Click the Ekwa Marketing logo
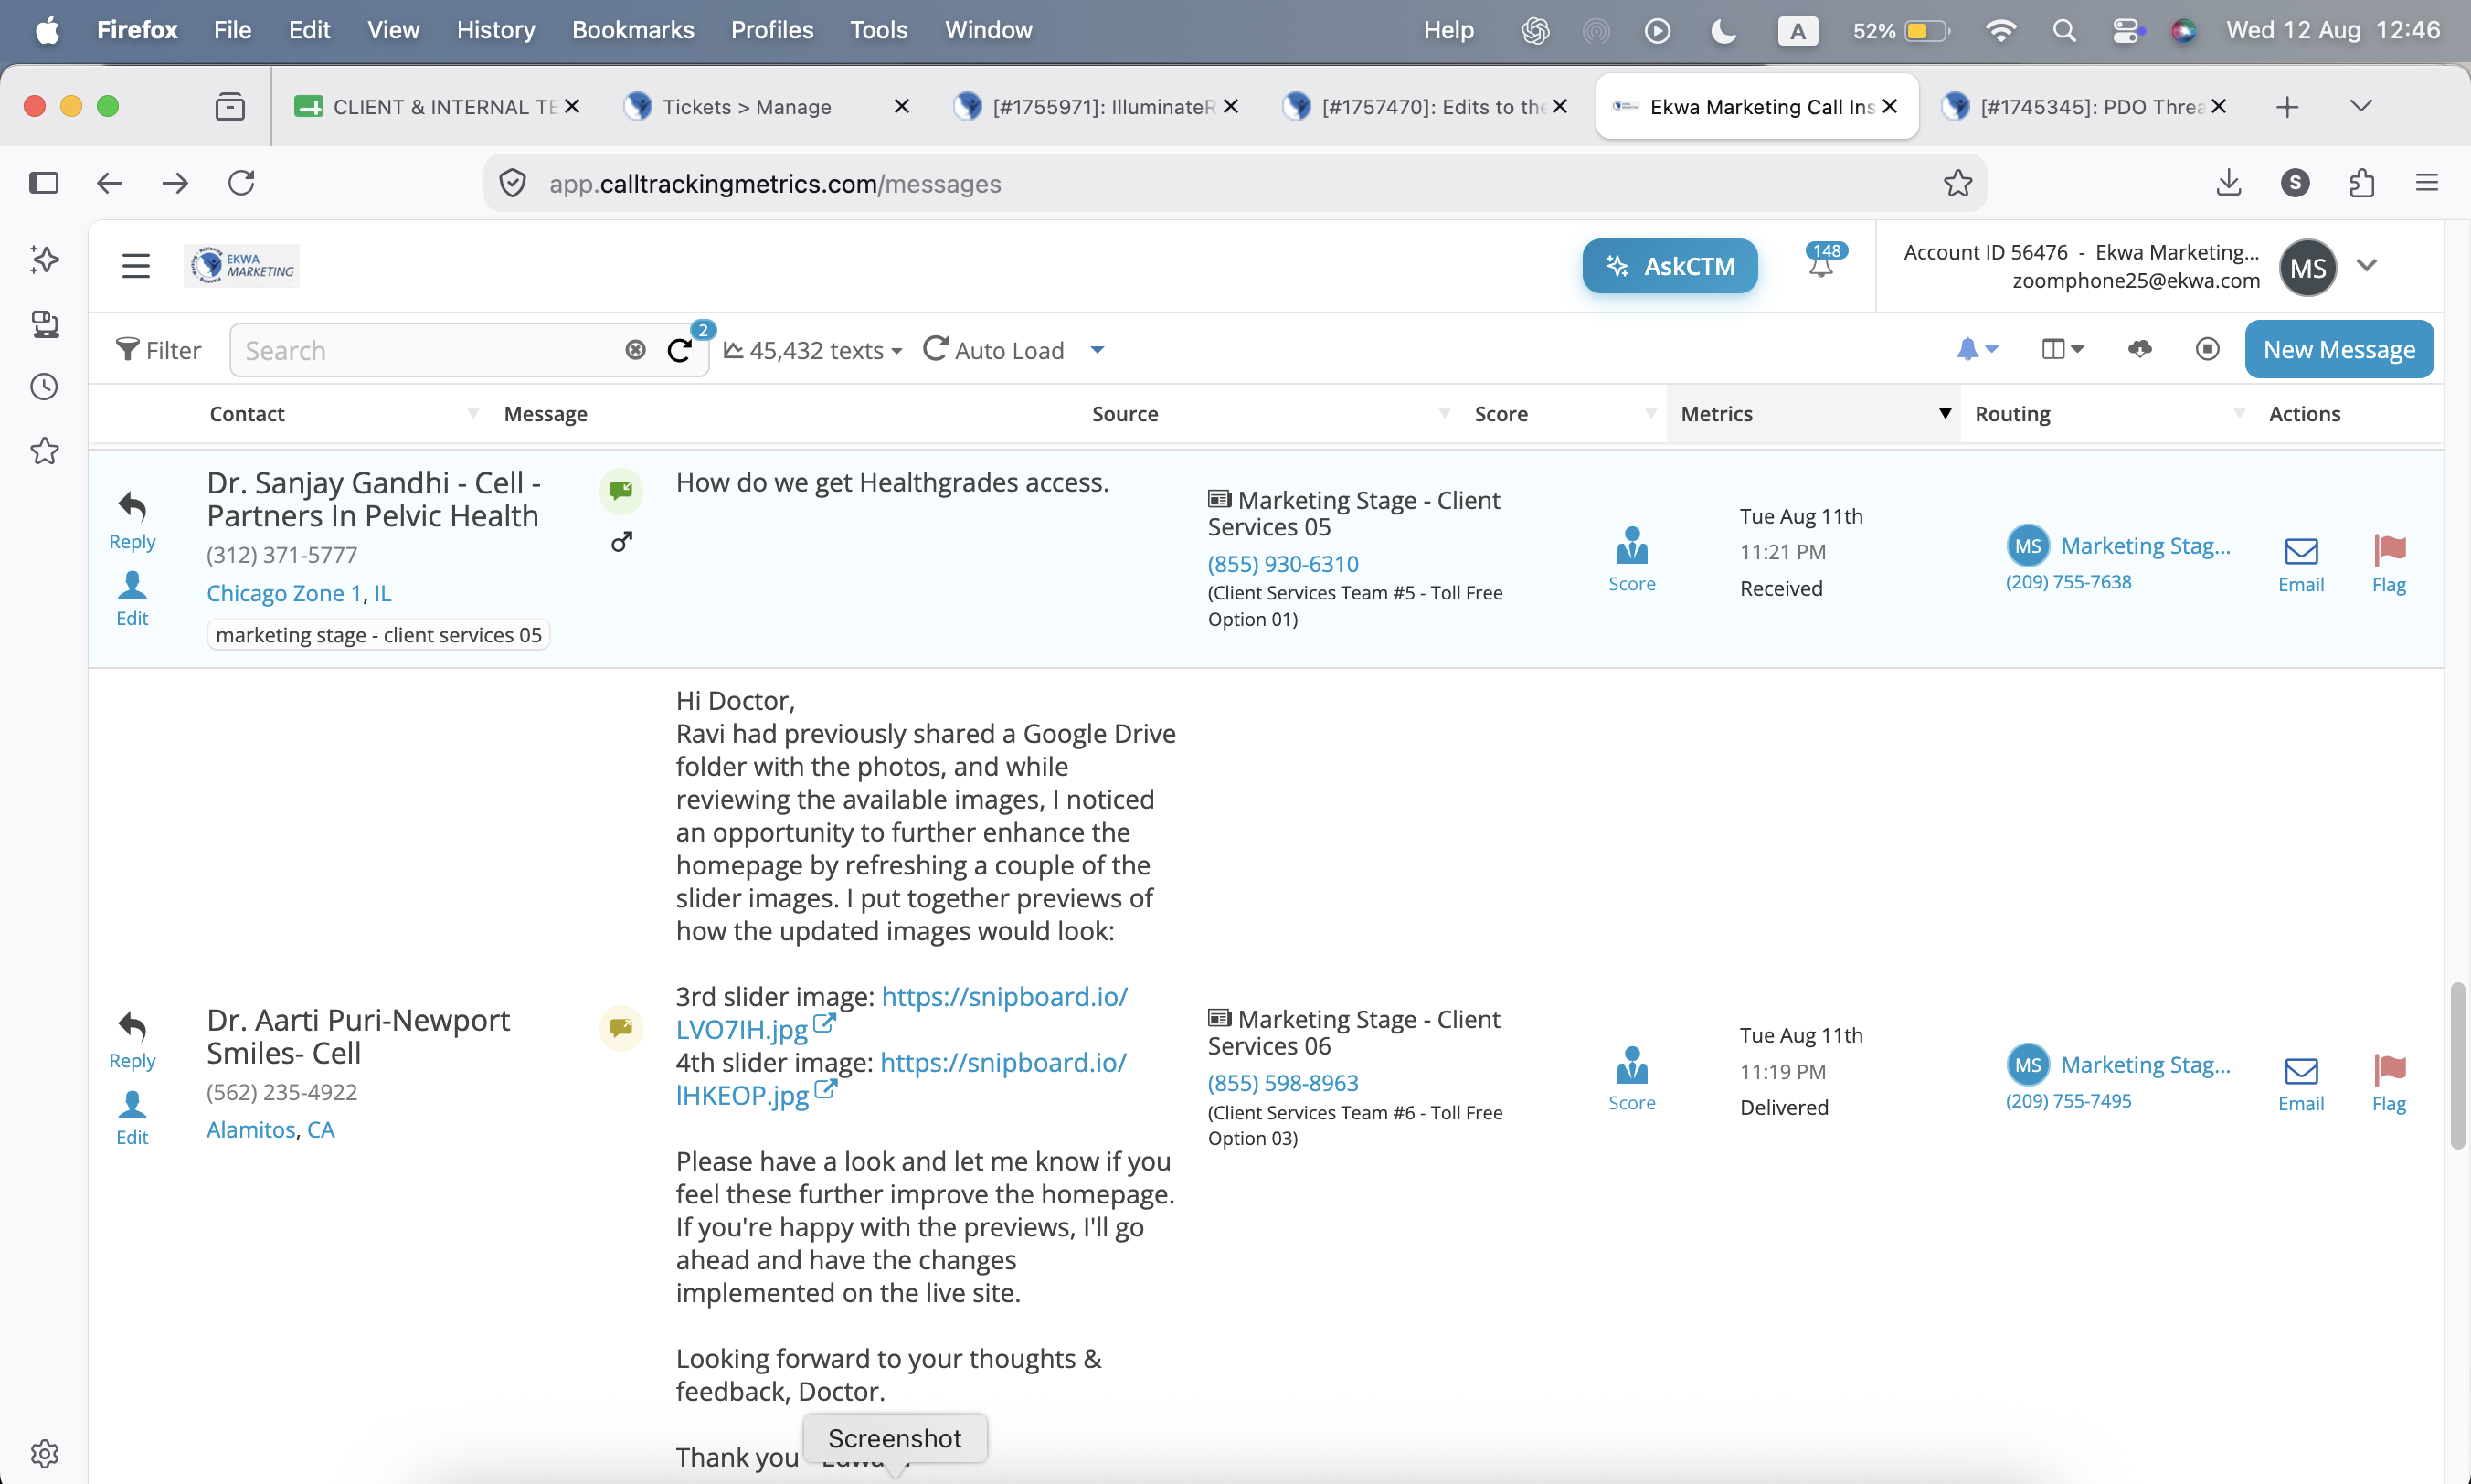This screenshot has width=2471, height=1484. 242,266
